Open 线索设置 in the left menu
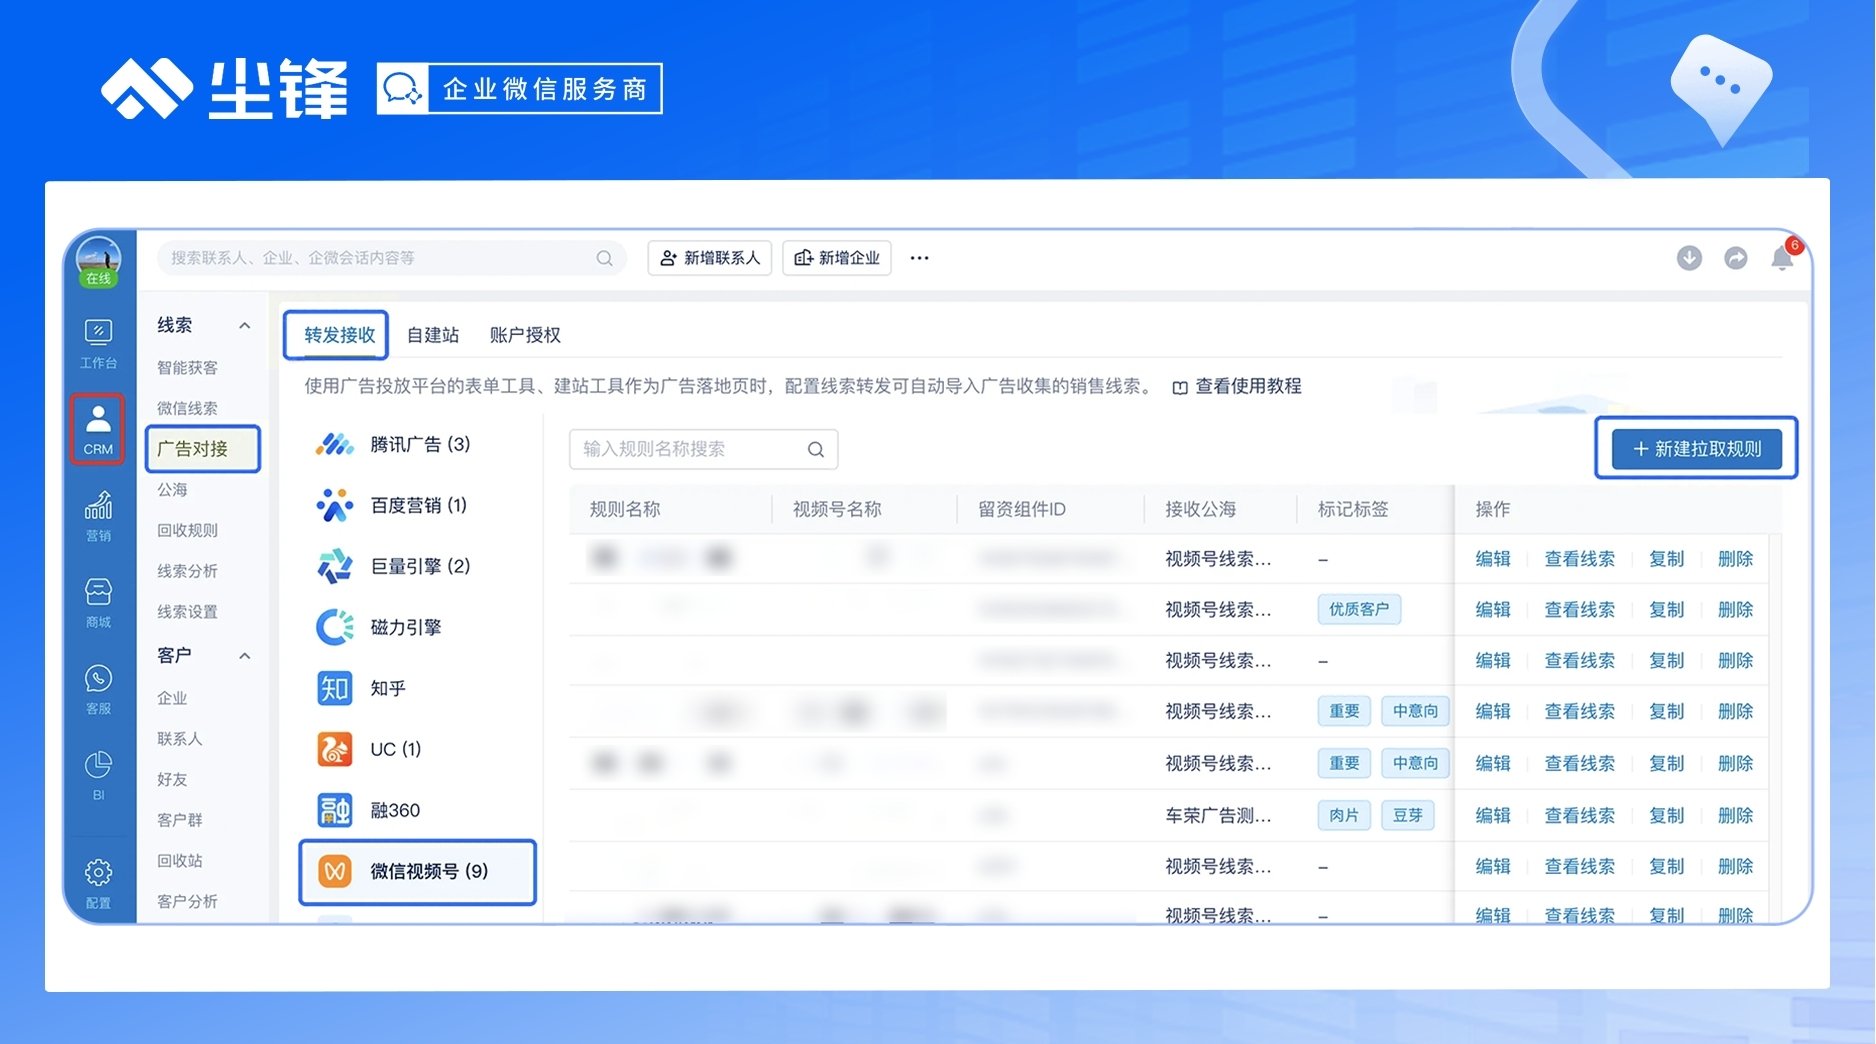The height and width of the screenshot is (1044, 1876). (187, 612)
